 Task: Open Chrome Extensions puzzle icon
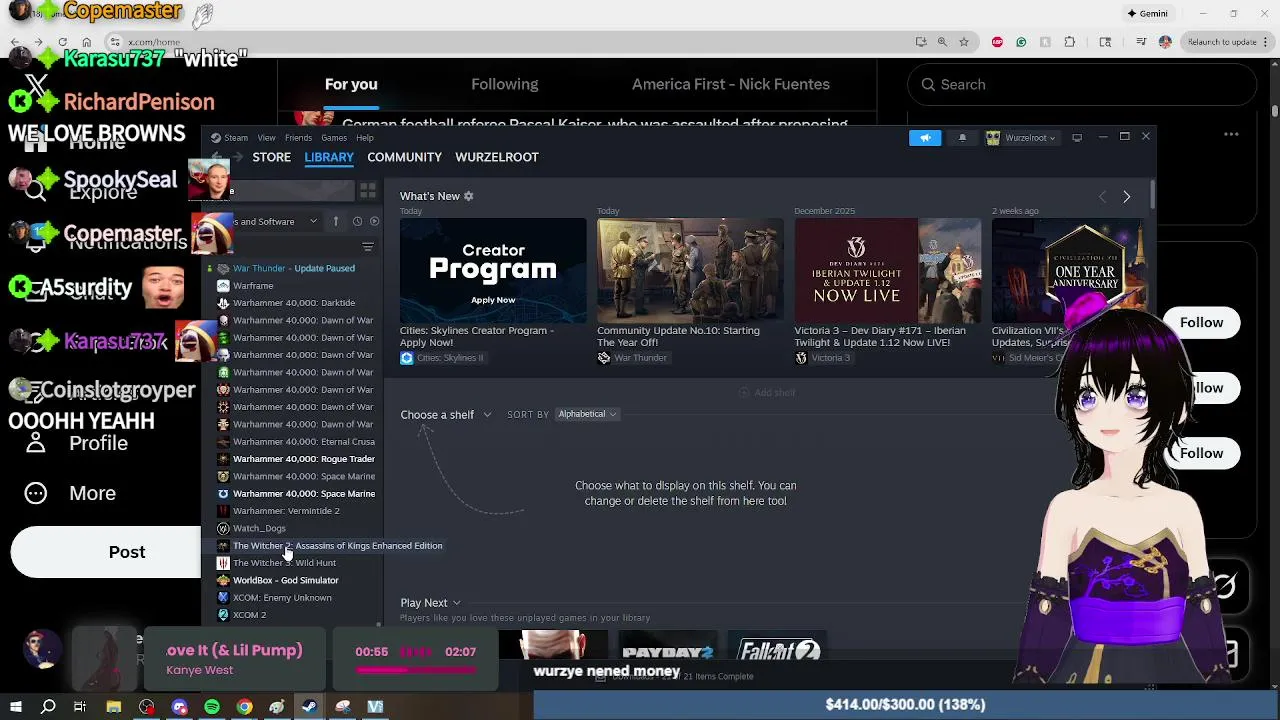coord(1070,42)
